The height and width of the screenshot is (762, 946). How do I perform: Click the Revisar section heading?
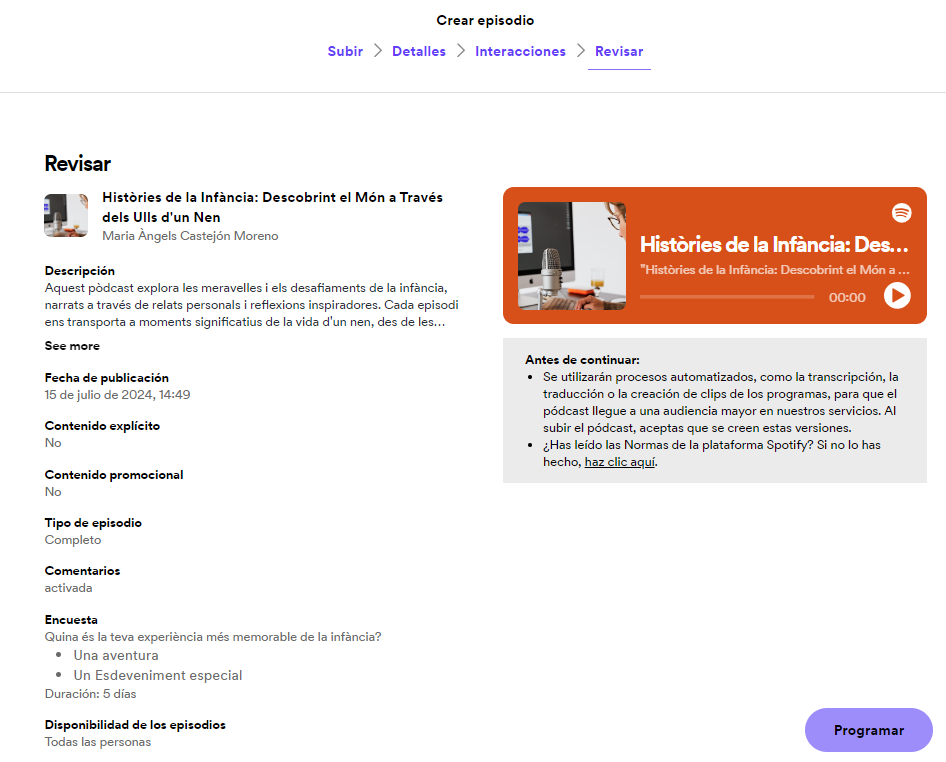tap(78, 164)
